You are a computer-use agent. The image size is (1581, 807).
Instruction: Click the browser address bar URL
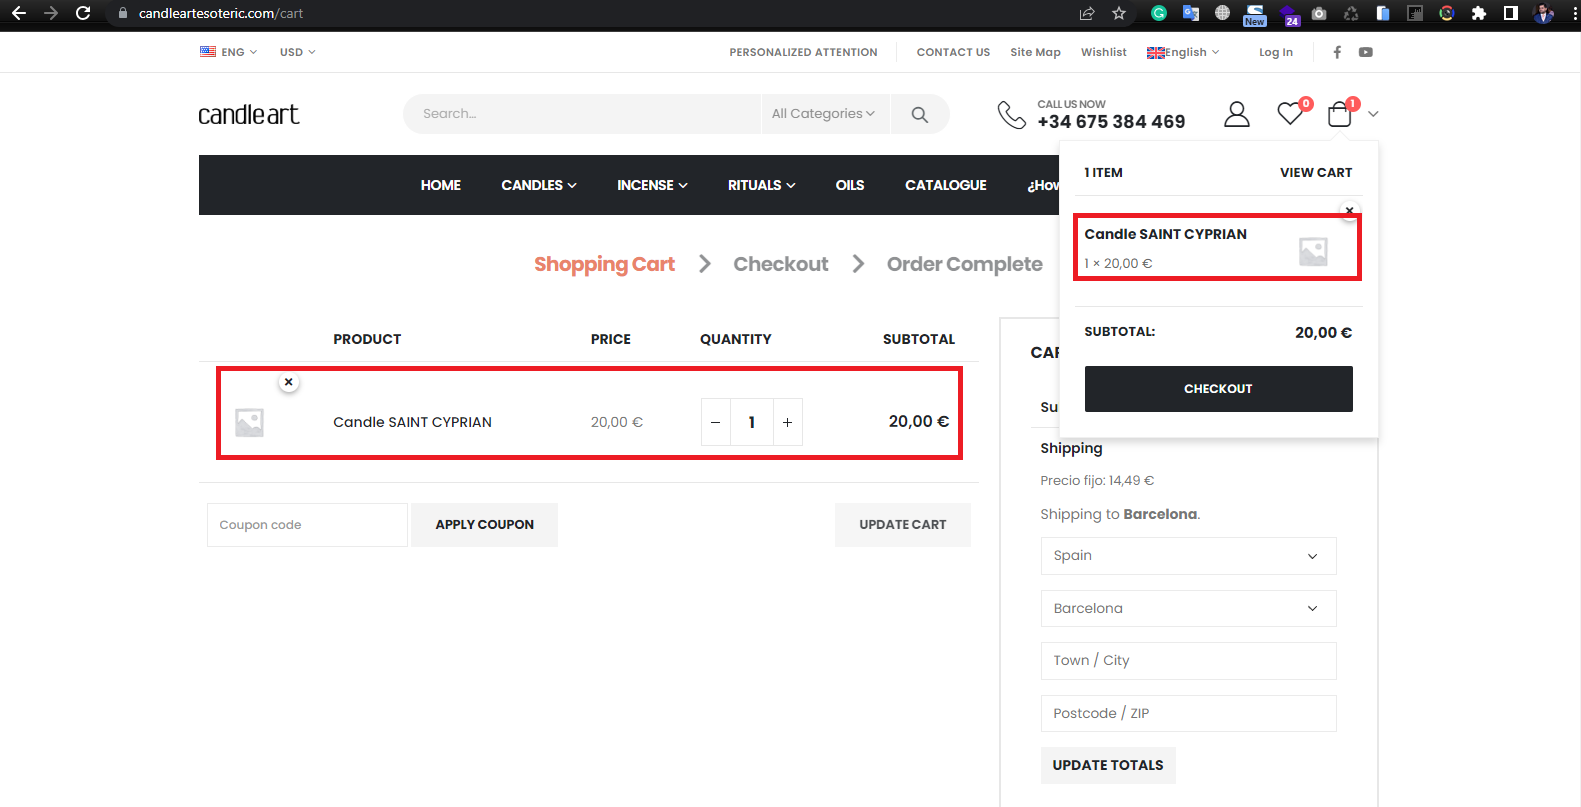coord(221,13)
